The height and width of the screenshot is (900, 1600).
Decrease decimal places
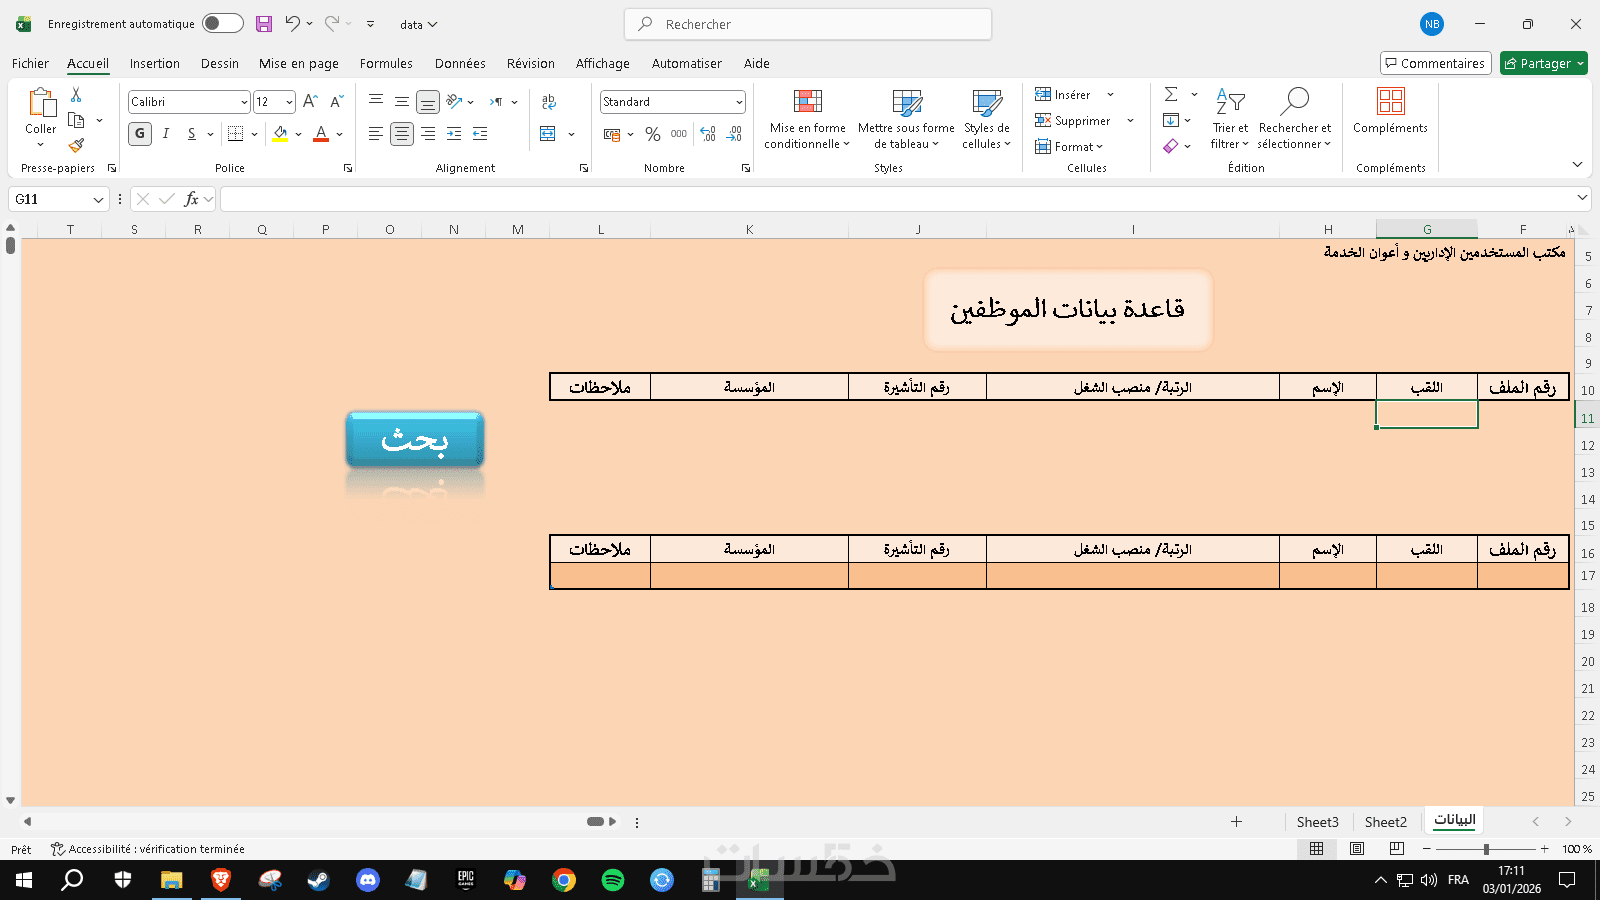click(735, 134)
